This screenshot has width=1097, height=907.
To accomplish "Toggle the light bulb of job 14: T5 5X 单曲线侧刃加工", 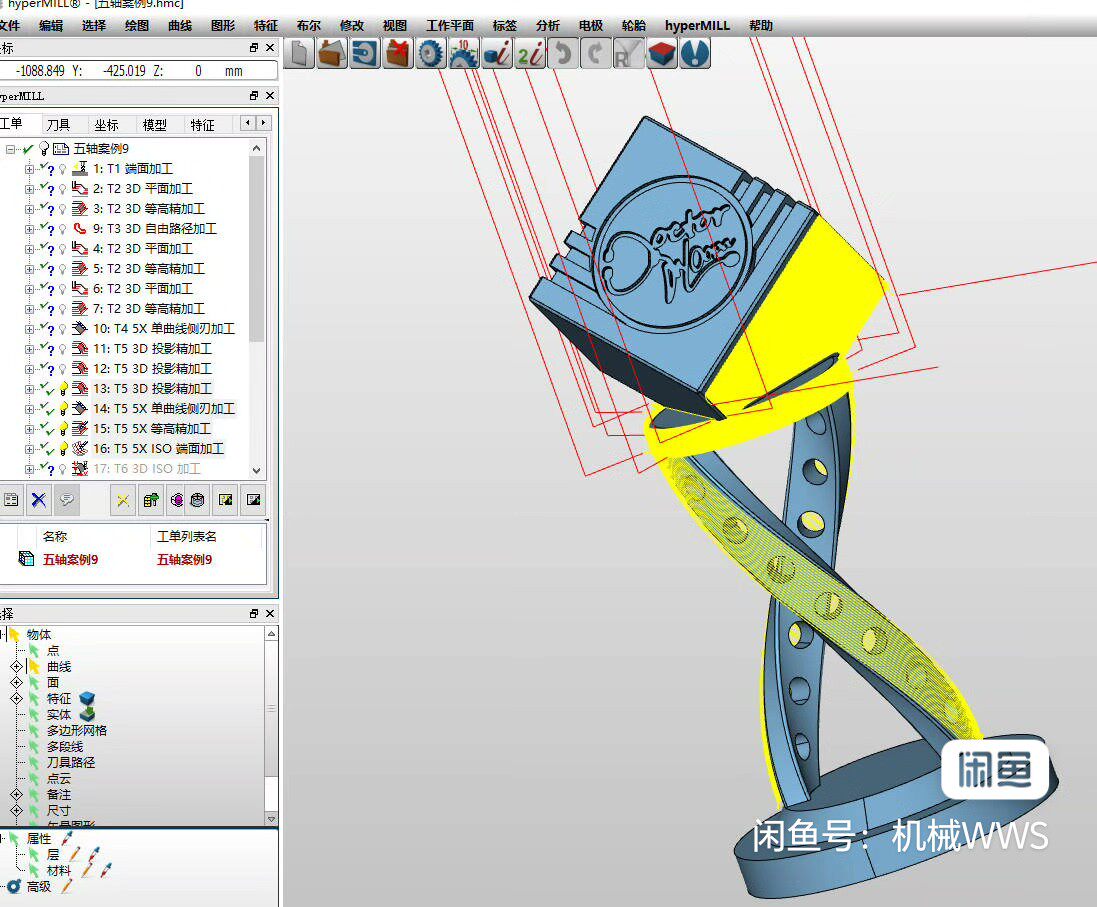I will tap(63, 409).
